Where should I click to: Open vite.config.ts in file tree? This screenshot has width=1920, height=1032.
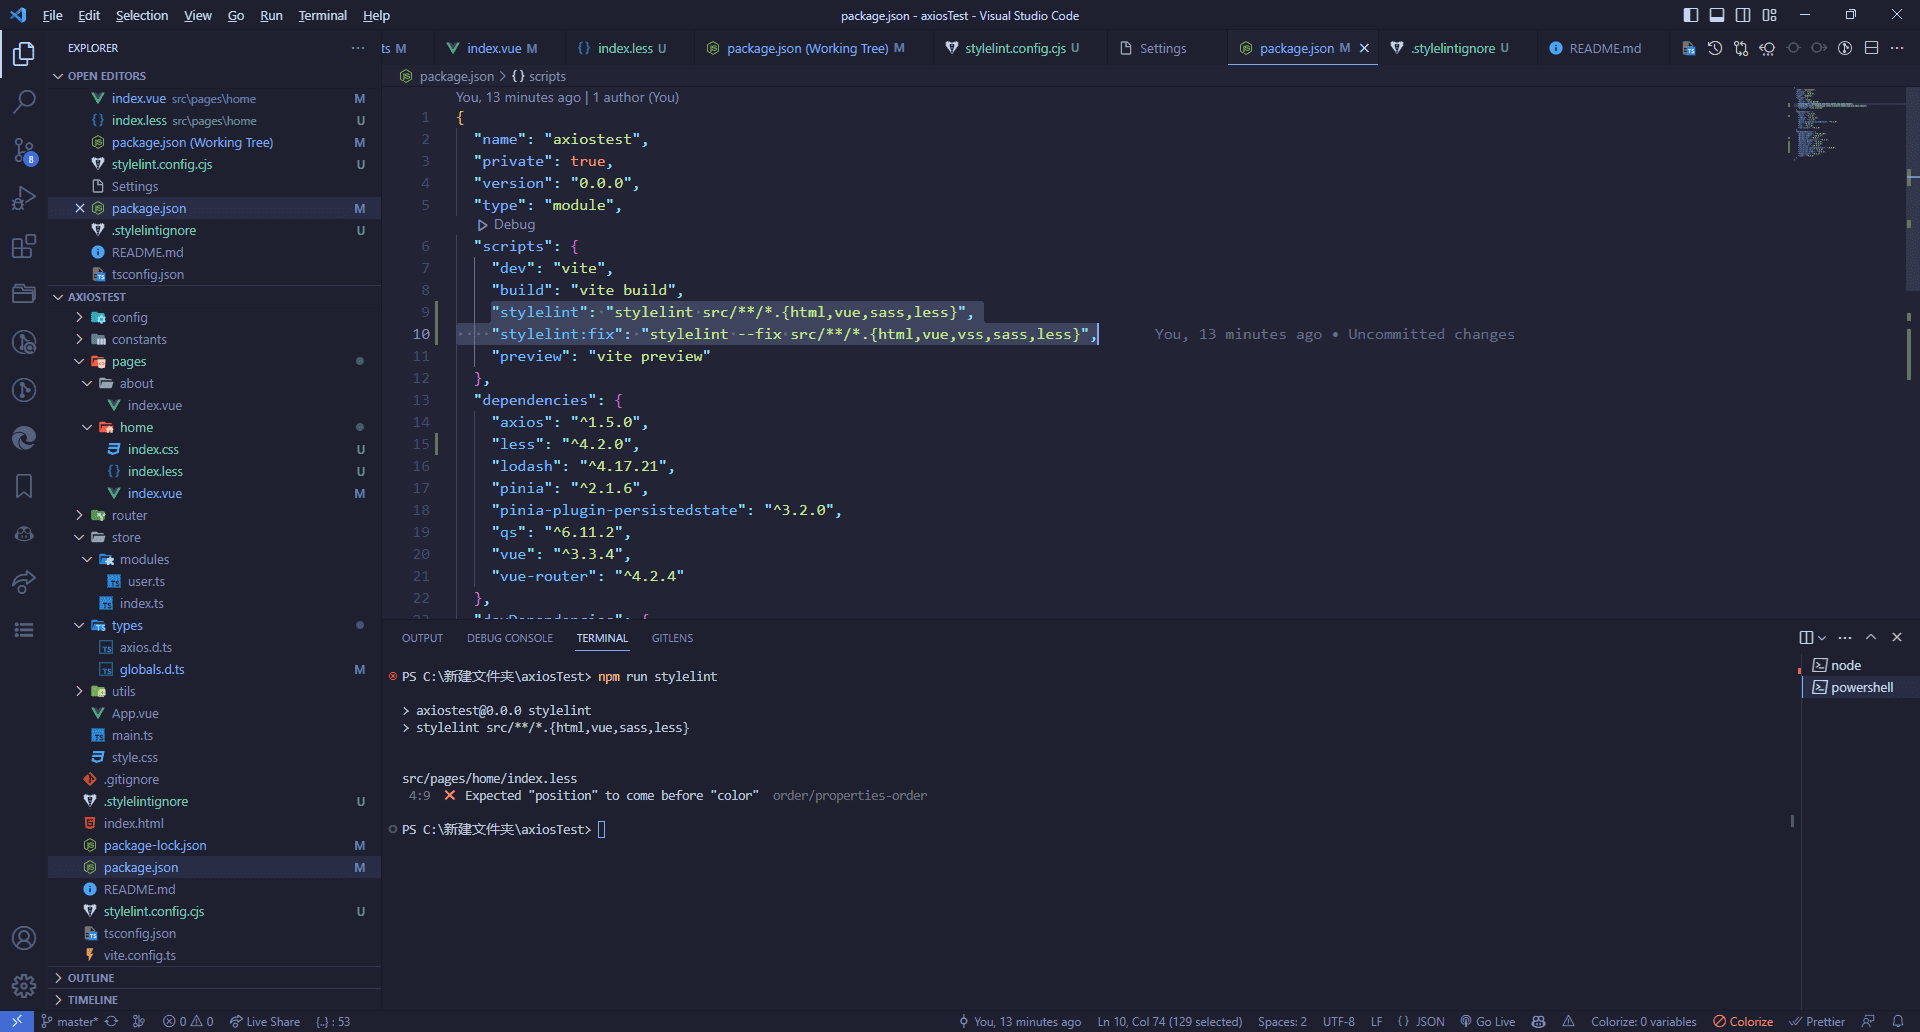[x=139, y=955]
